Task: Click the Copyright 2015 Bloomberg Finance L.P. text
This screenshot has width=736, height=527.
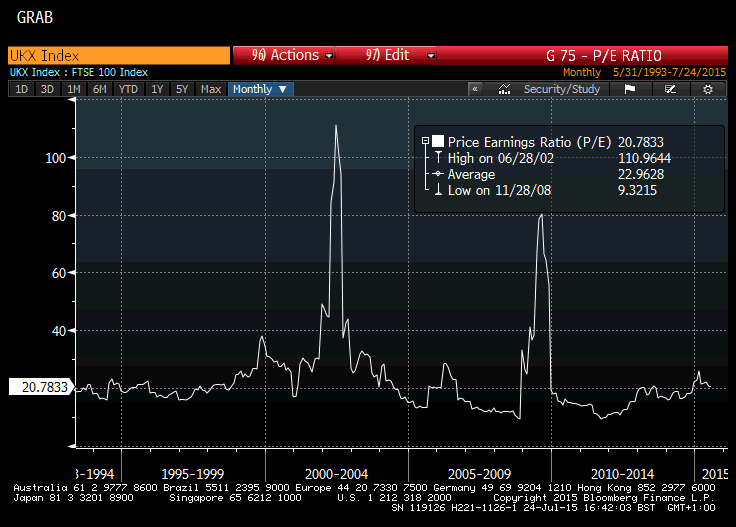Action: [x=604, y=497]
